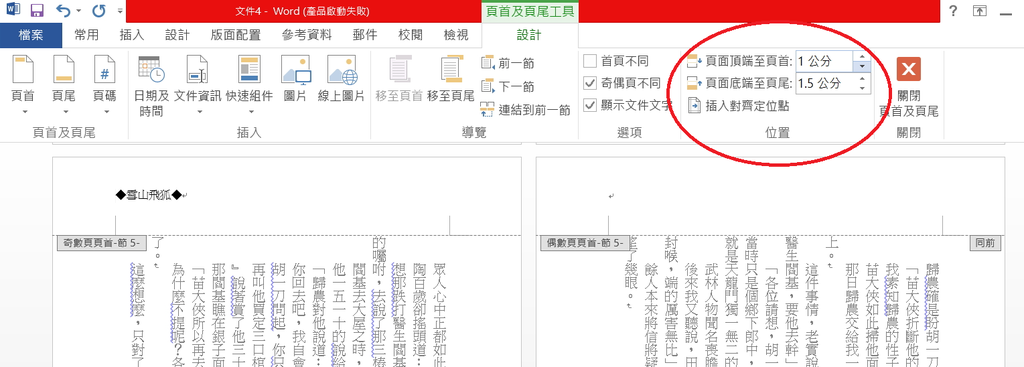The image size is (1024, 367).
Task: Open 文件資訊 document info menu
Action: click(197, 86)
